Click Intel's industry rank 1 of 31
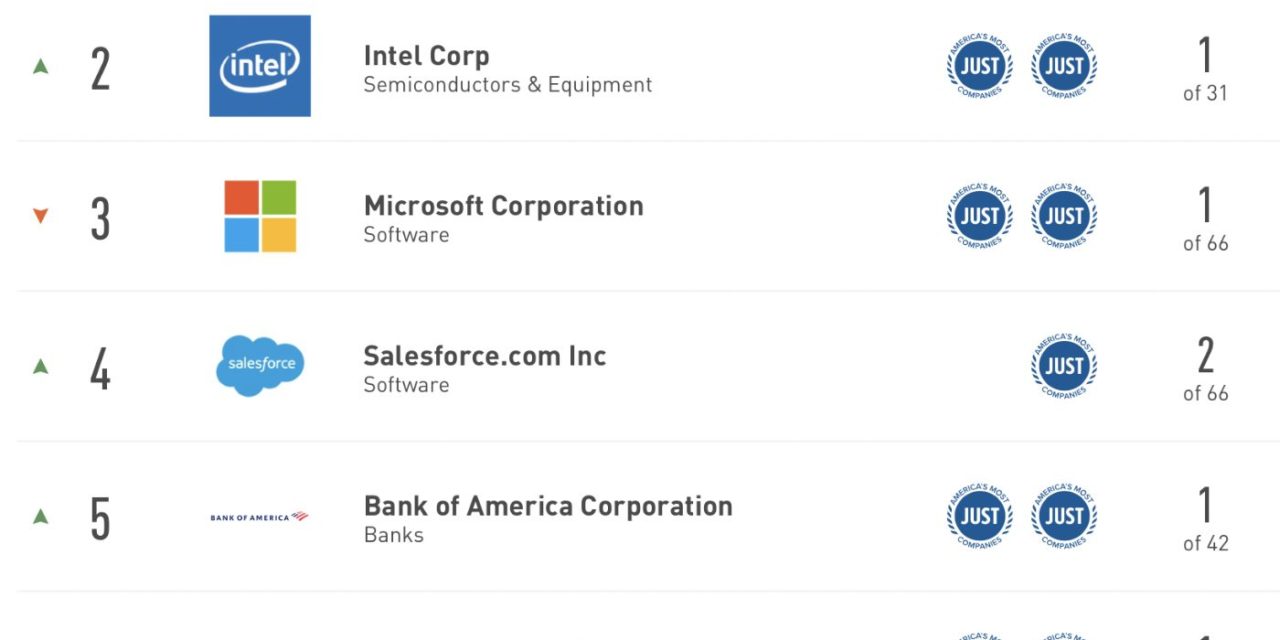The height and width of the screenshot is (640, 1280). click(x=1205, y=69)
